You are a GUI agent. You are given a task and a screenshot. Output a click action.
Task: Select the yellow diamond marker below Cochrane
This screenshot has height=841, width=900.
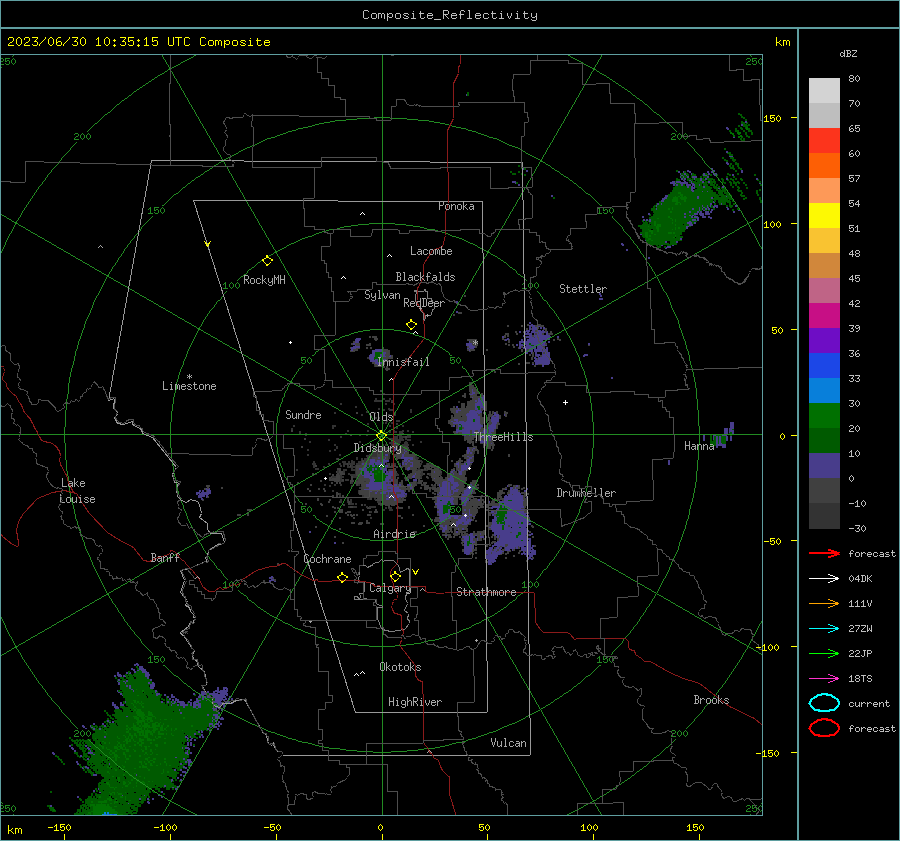point(343,577)
